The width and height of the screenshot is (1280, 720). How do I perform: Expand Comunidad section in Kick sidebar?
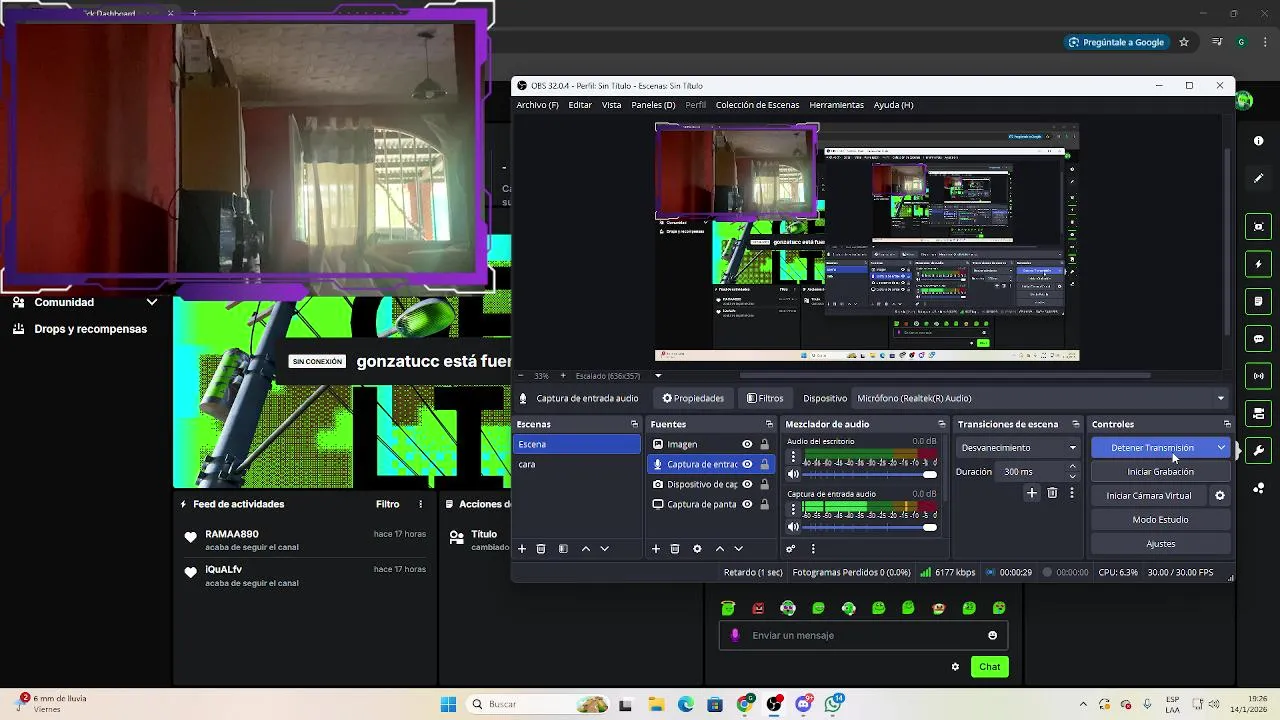(152, 302)
